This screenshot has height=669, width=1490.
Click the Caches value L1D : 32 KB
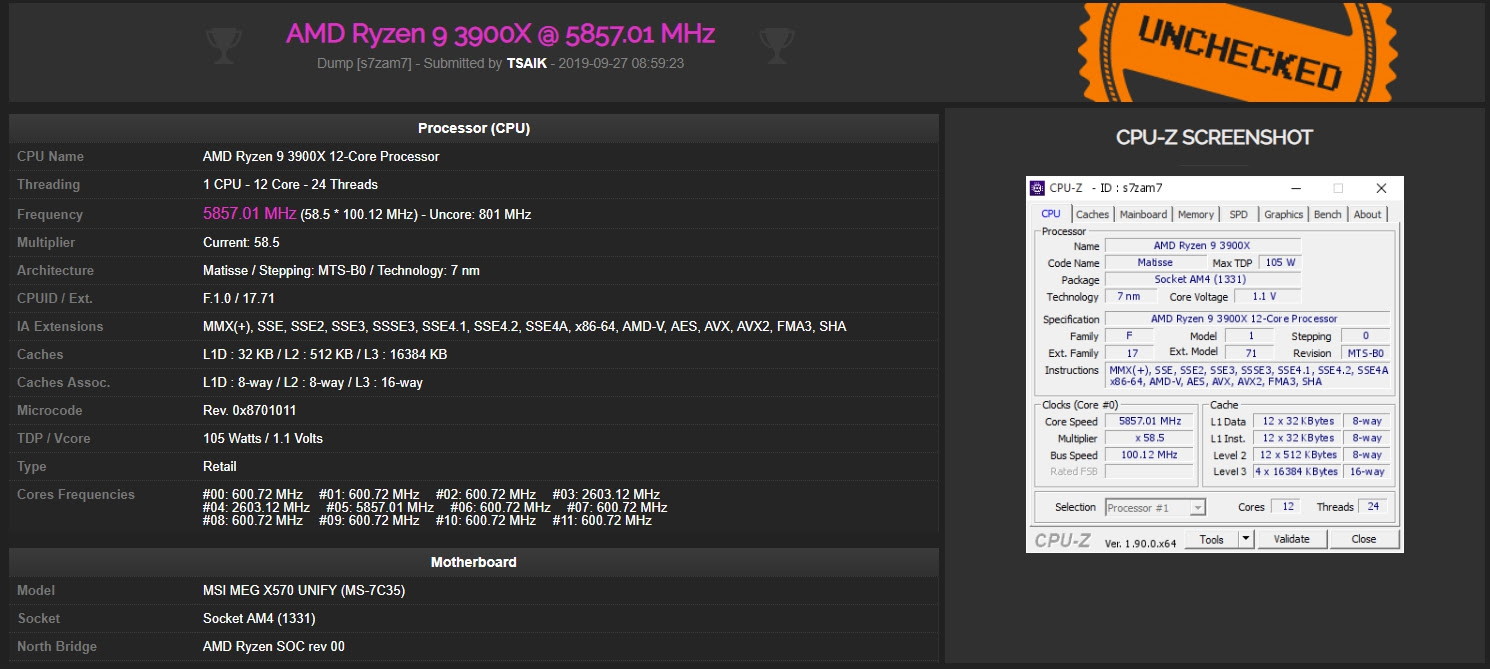[x=325, y=354]
